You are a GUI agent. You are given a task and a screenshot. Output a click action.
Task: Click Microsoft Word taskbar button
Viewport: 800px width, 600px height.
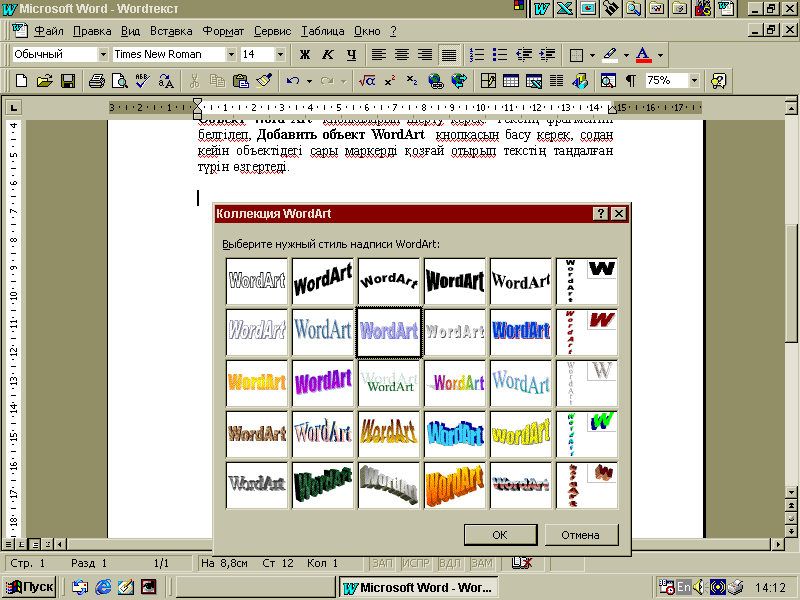coord(418,588)
